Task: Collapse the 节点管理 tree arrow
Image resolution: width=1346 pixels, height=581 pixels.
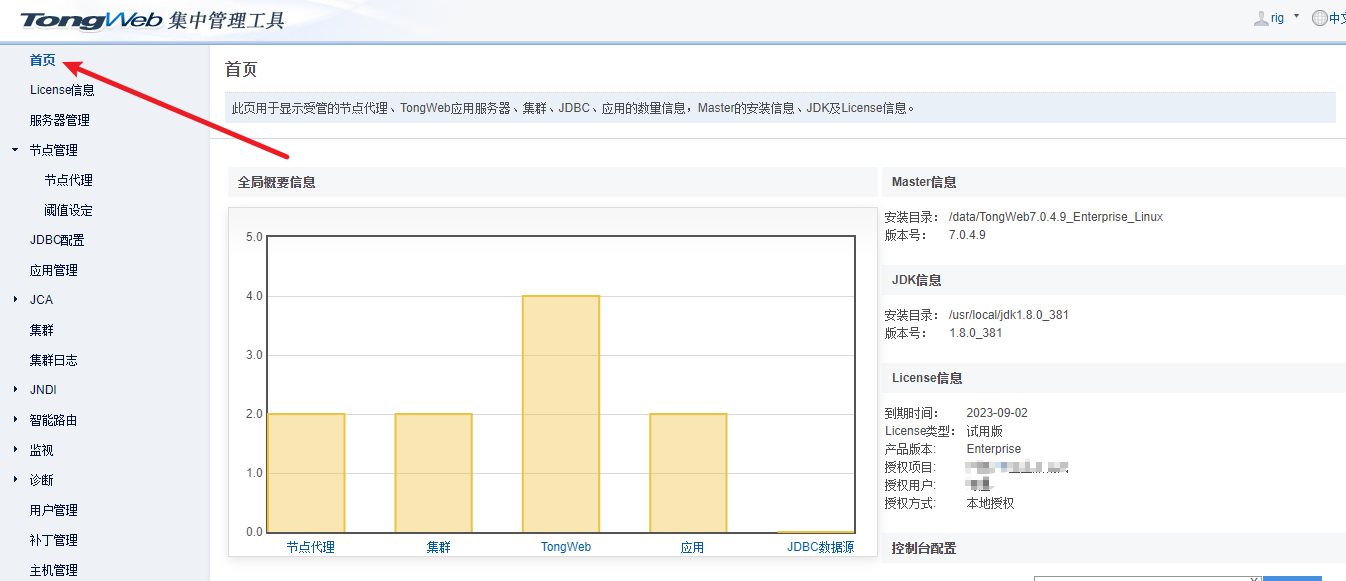Action: 15,150
